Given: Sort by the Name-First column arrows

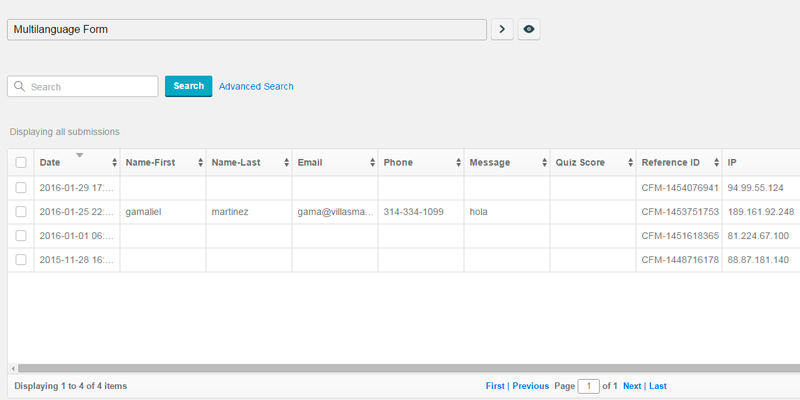Looking at the screenshot, I should click(x=200, y=163).
